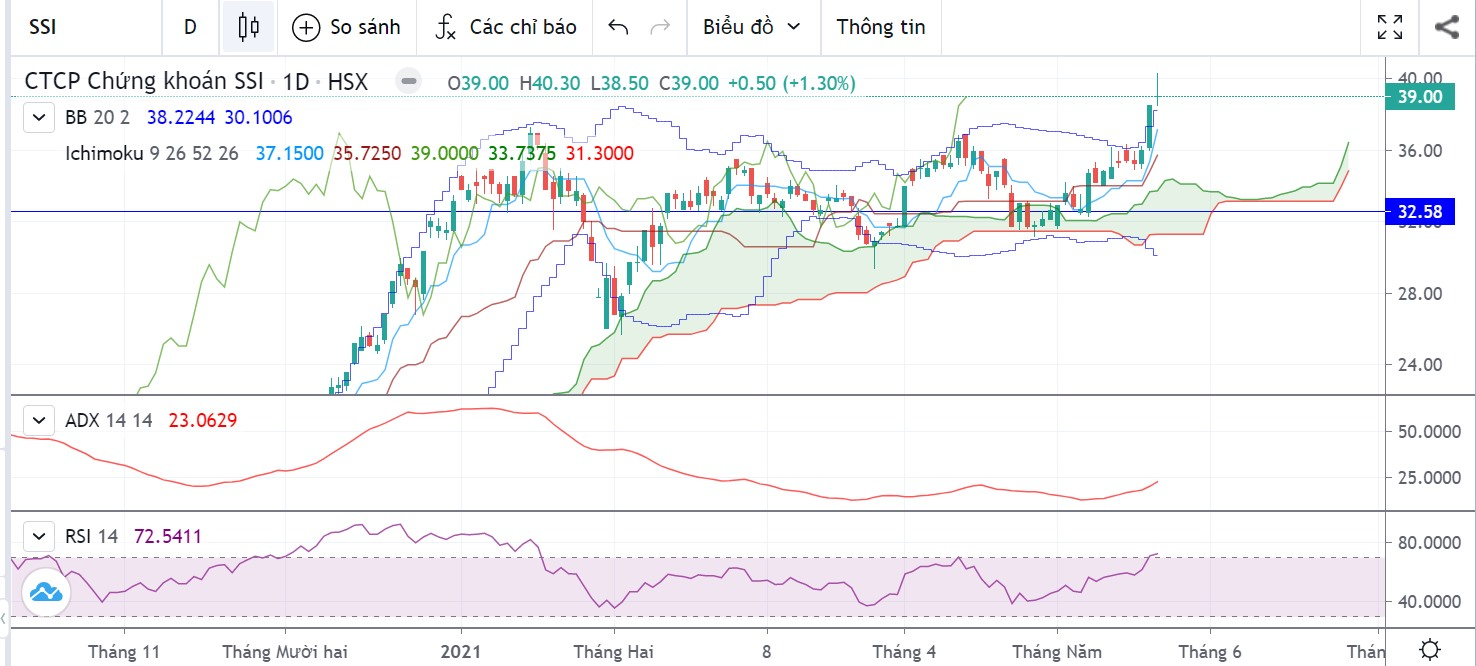Click Ichimoku value 37.1500

click(x=289, y=153)
